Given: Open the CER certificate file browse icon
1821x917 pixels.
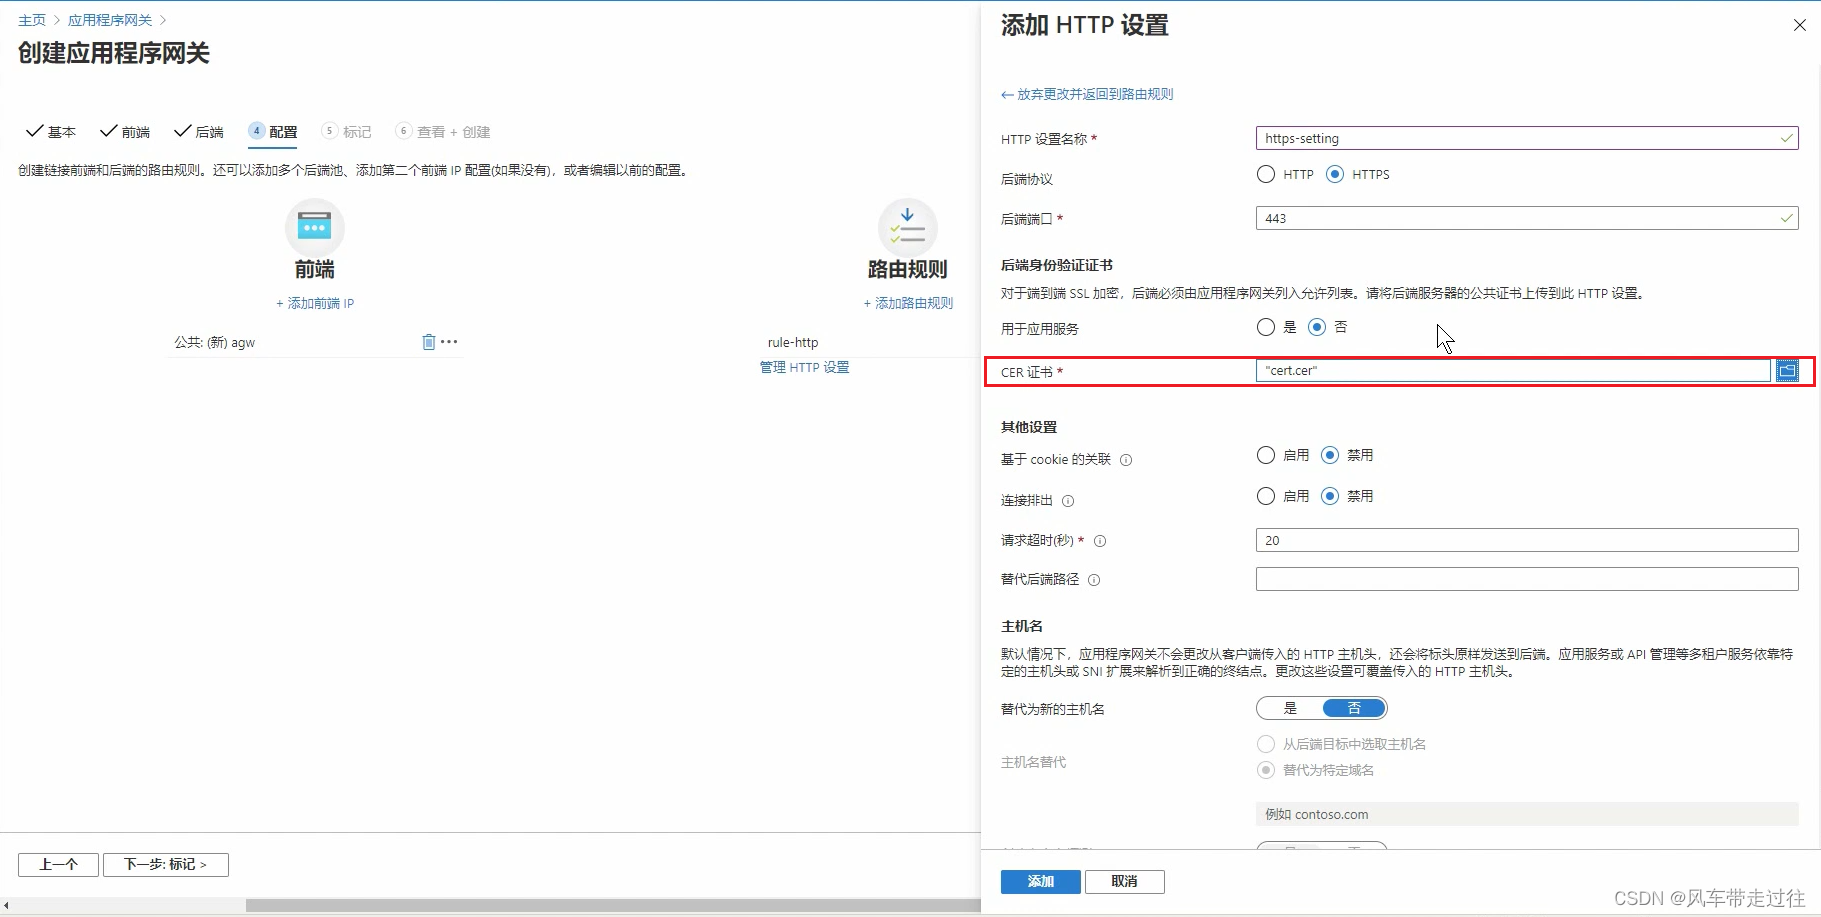Looking at the screenshot, I should tap(1787, 371).
